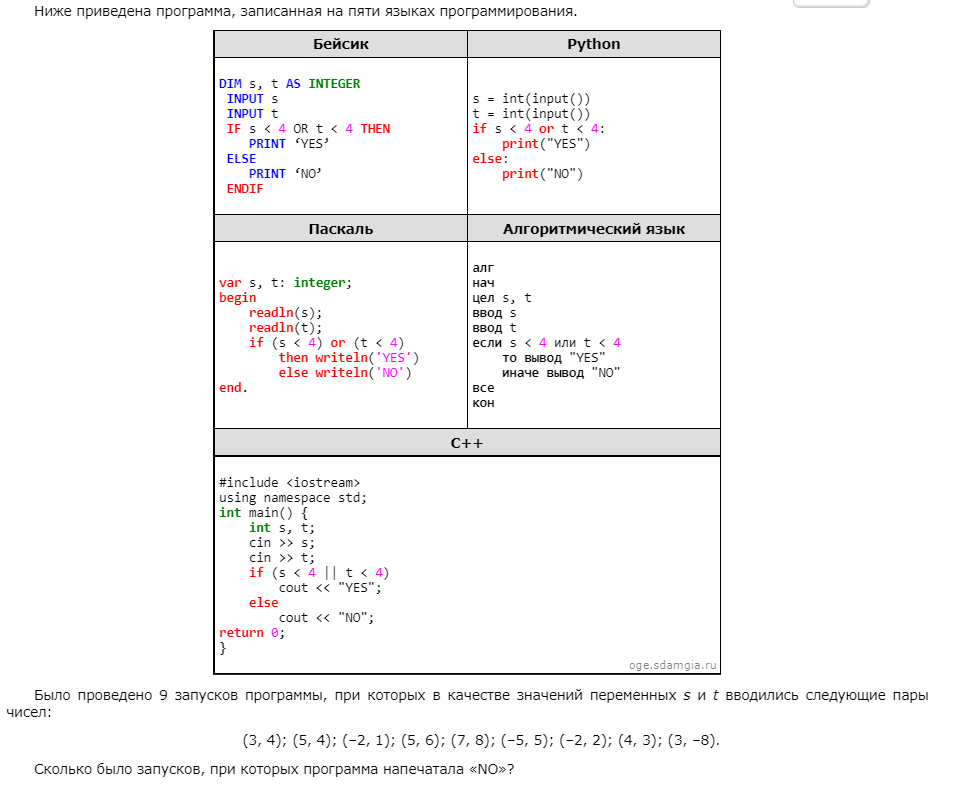The image size is (974, 794).
Task: Click the иначе вывод "NO" line
Action: tap(561, 373)
